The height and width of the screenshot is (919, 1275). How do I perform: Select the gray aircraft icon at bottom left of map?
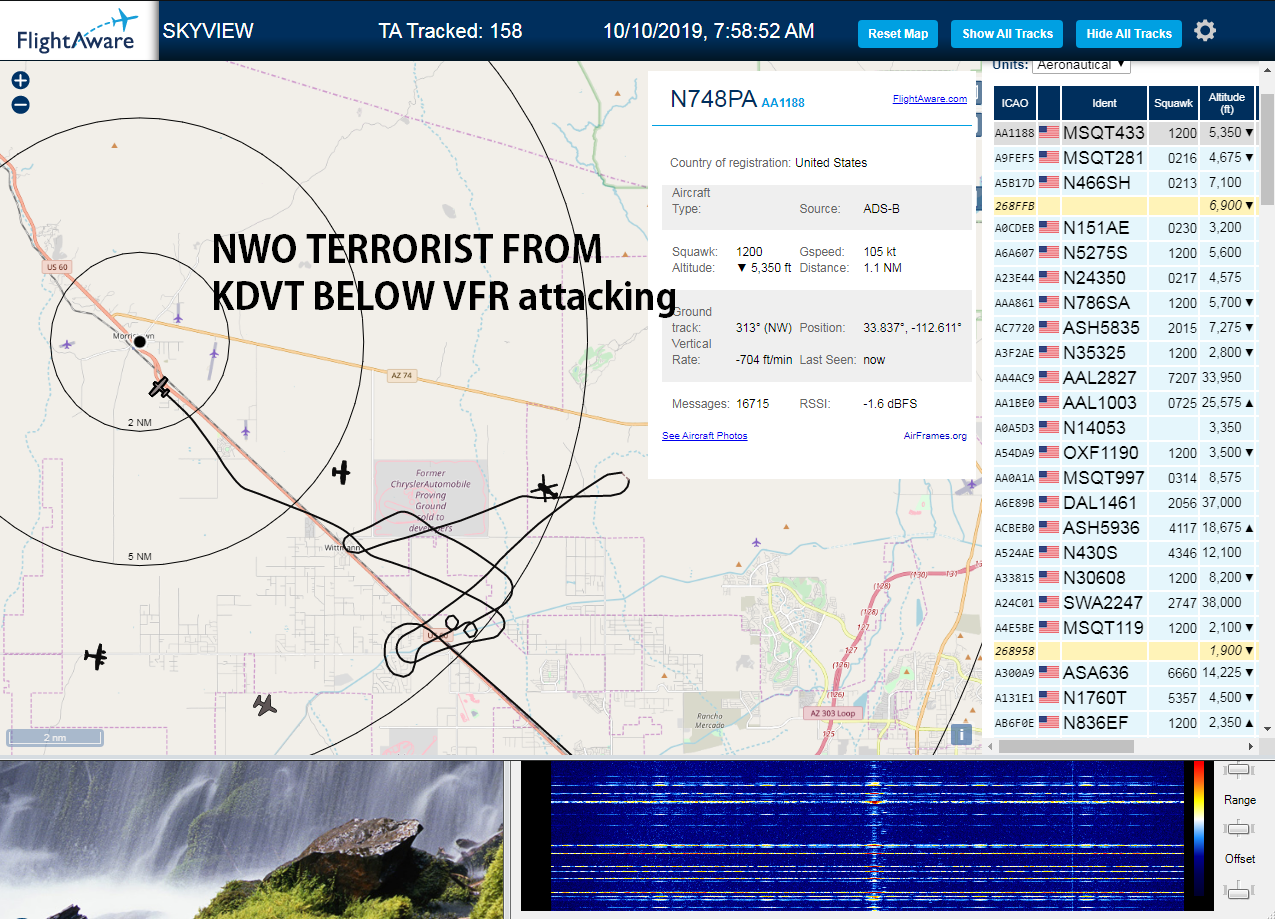coord(265,705)
